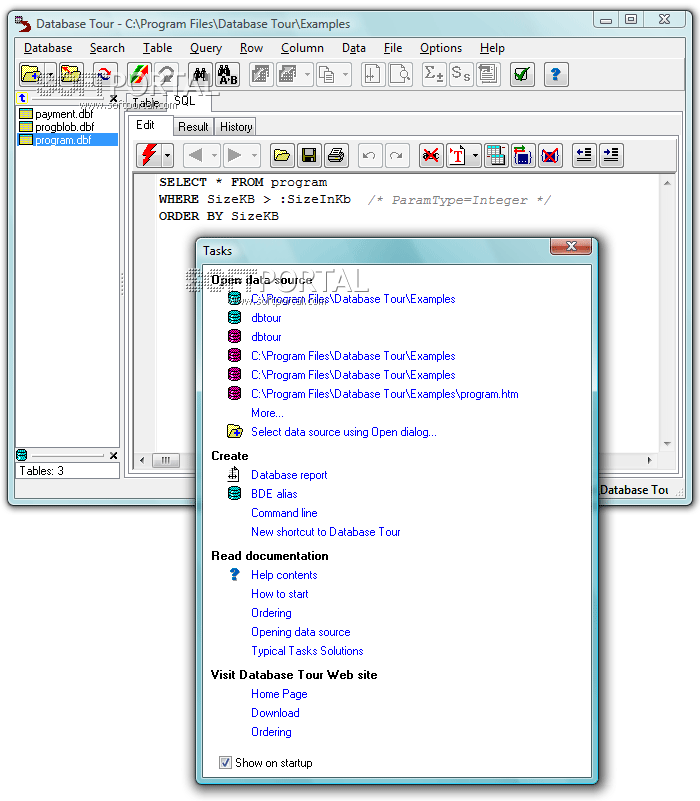Click the copy pages icon in main toolbar

pyautogui.click(x=327, y=75)
